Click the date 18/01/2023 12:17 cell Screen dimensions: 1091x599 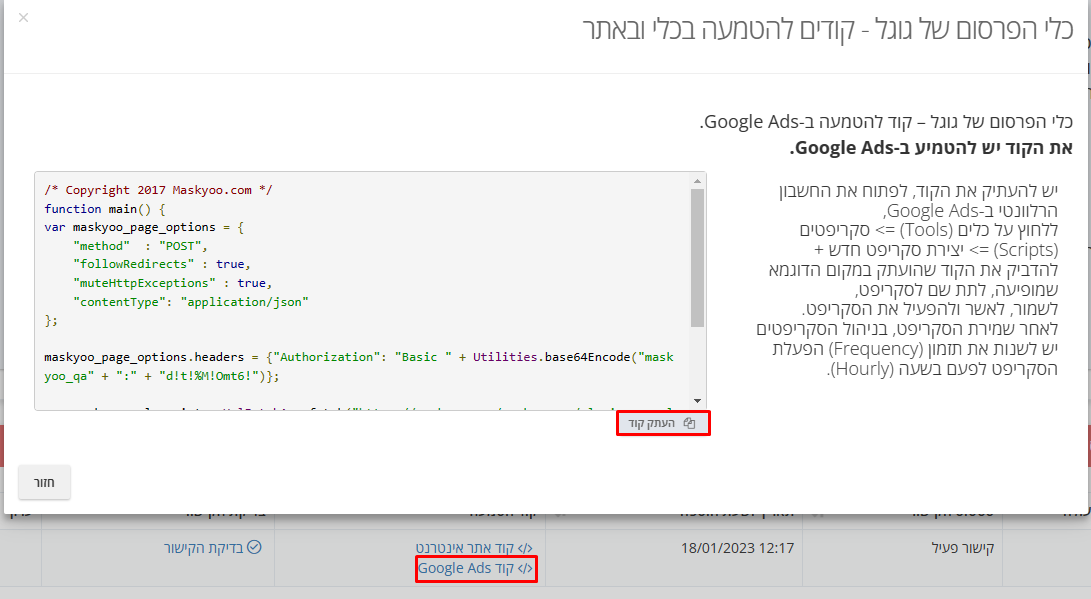point(738,548)
